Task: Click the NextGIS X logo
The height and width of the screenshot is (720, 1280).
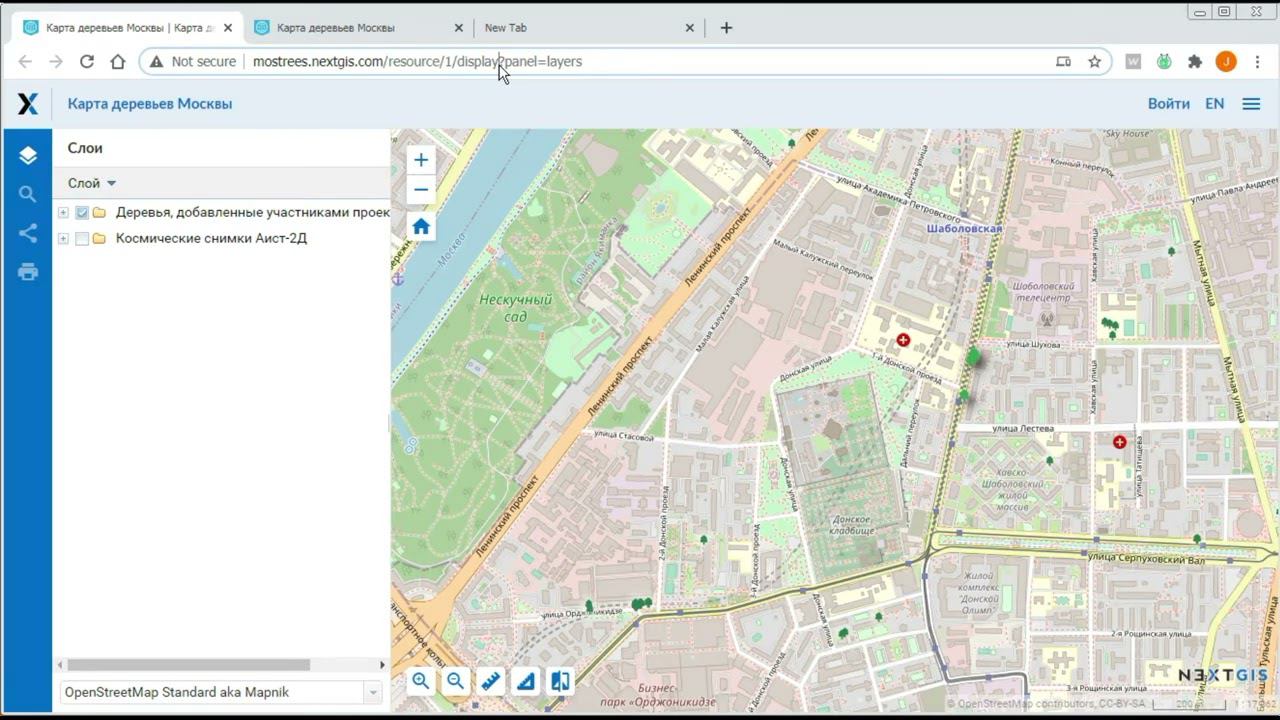Action: point(28,103)
